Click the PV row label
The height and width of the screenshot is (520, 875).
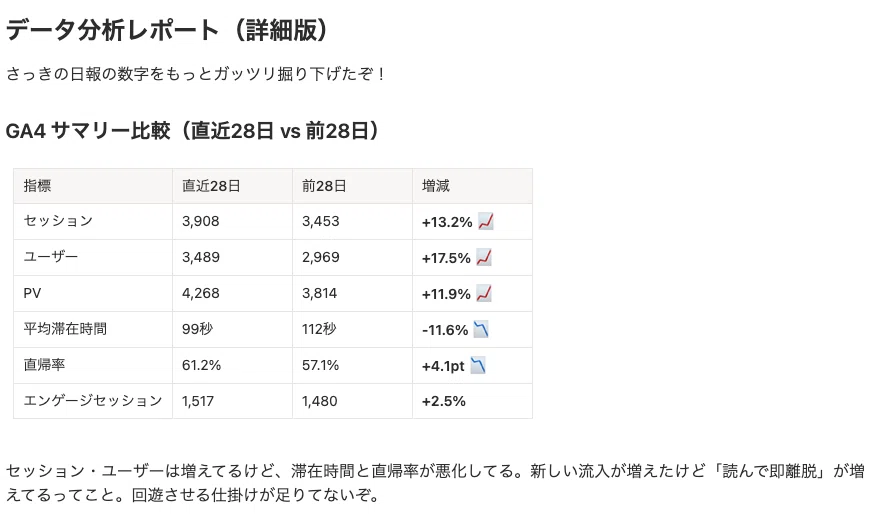pos(32,293)
